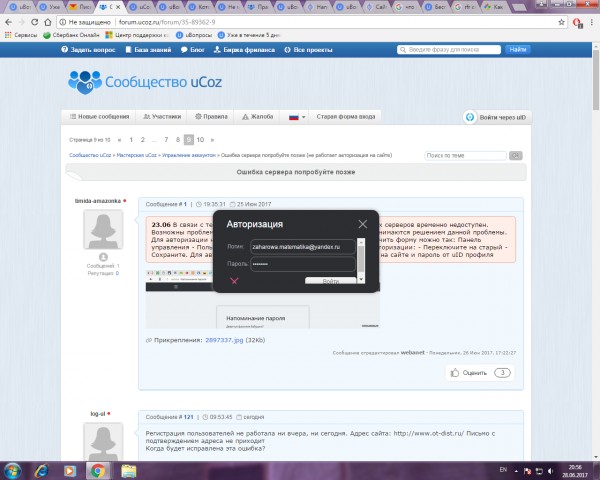Open log-ol user profile

click(98, 414)
